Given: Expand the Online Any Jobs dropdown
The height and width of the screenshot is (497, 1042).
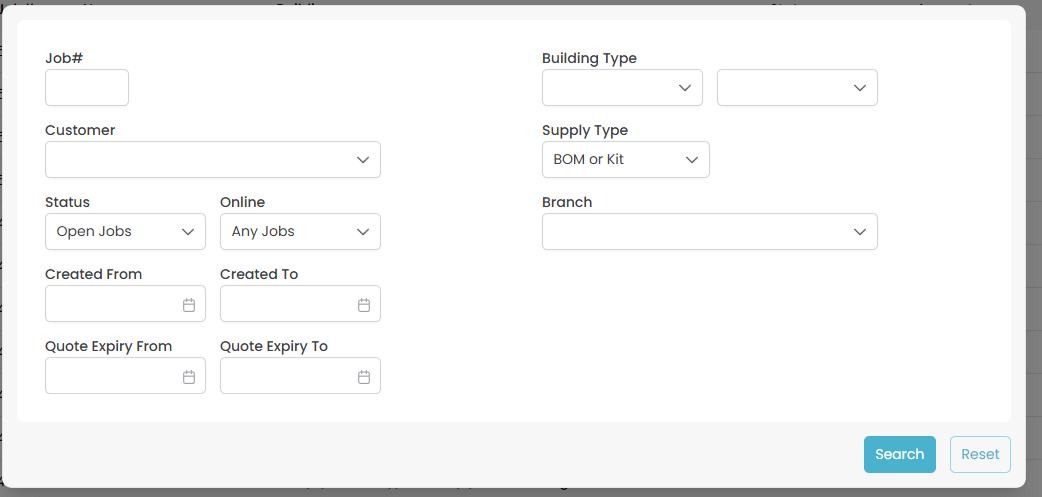Looking at the screenshot, I should [300, 232].
